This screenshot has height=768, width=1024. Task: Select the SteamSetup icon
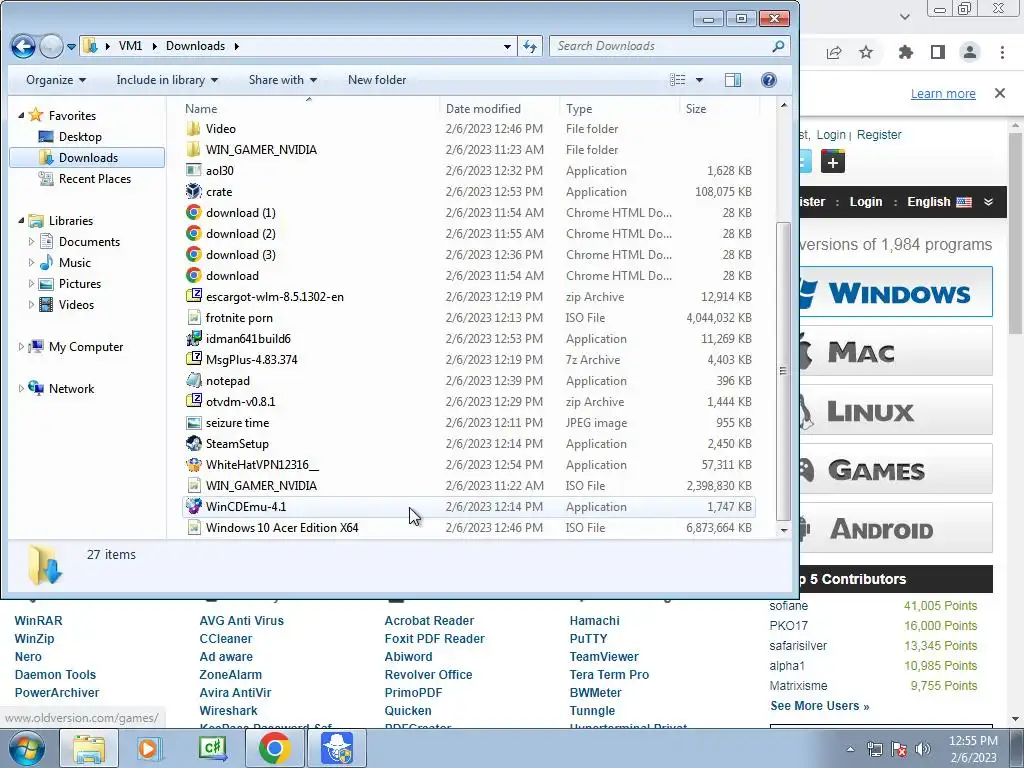[x=193, y=443]
